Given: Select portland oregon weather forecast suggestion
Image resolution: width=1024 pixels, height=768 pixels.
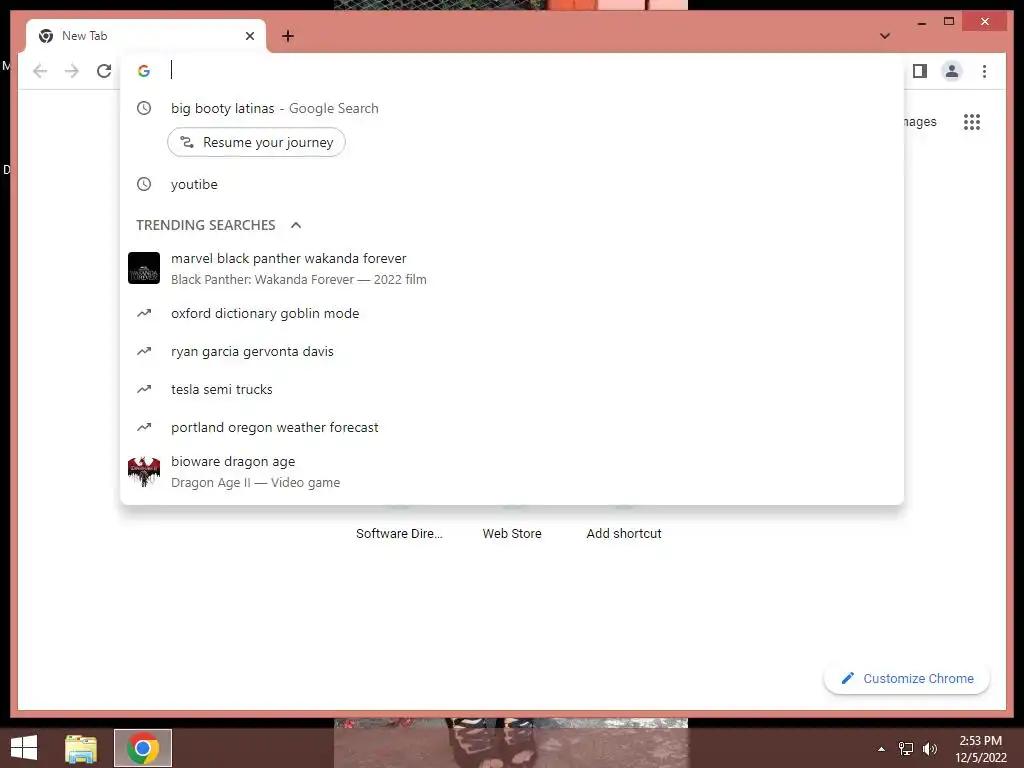Looking at the screenshot, I should coord(512,427).
